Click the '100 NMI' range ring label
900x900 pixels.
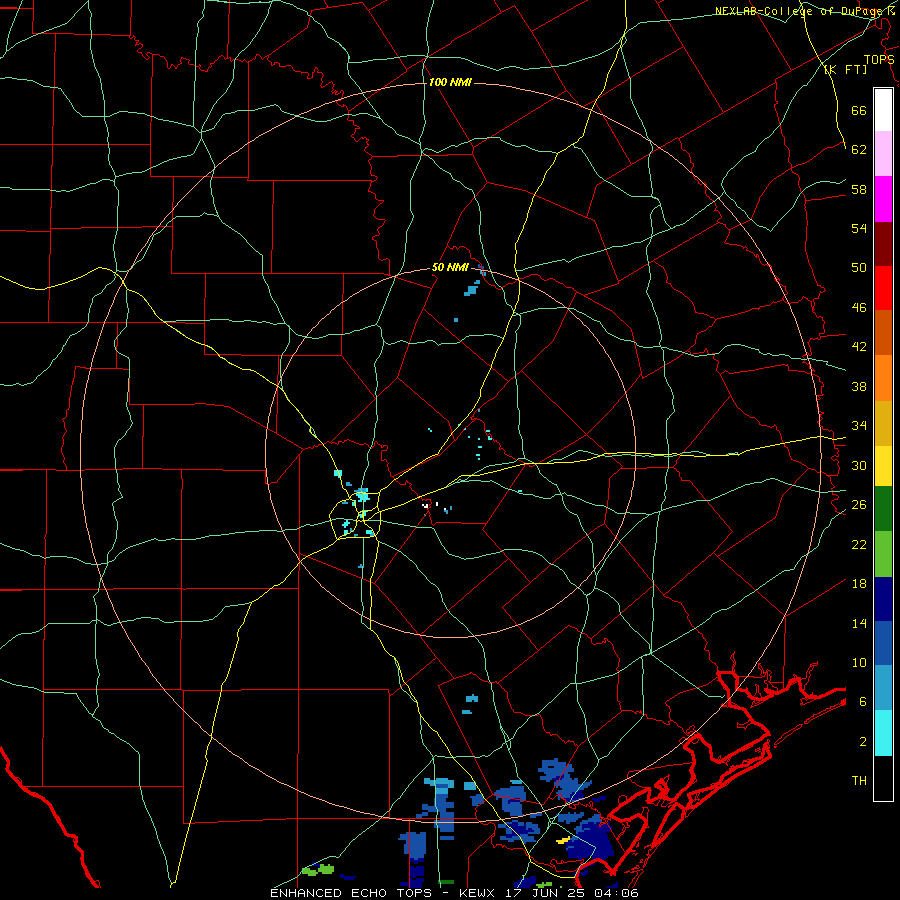tap(450, 83)
